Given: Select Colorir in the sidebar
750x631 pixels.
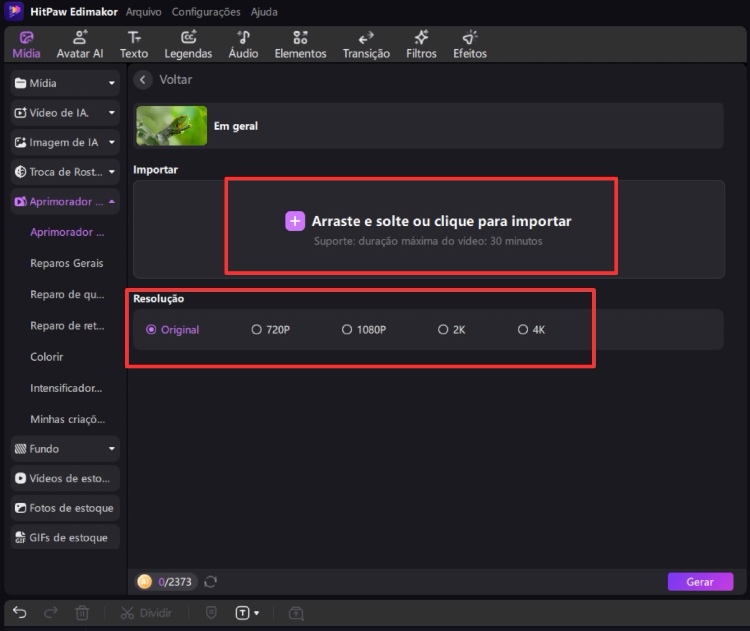Looking at the screenshot, I should tap(47, 357).
